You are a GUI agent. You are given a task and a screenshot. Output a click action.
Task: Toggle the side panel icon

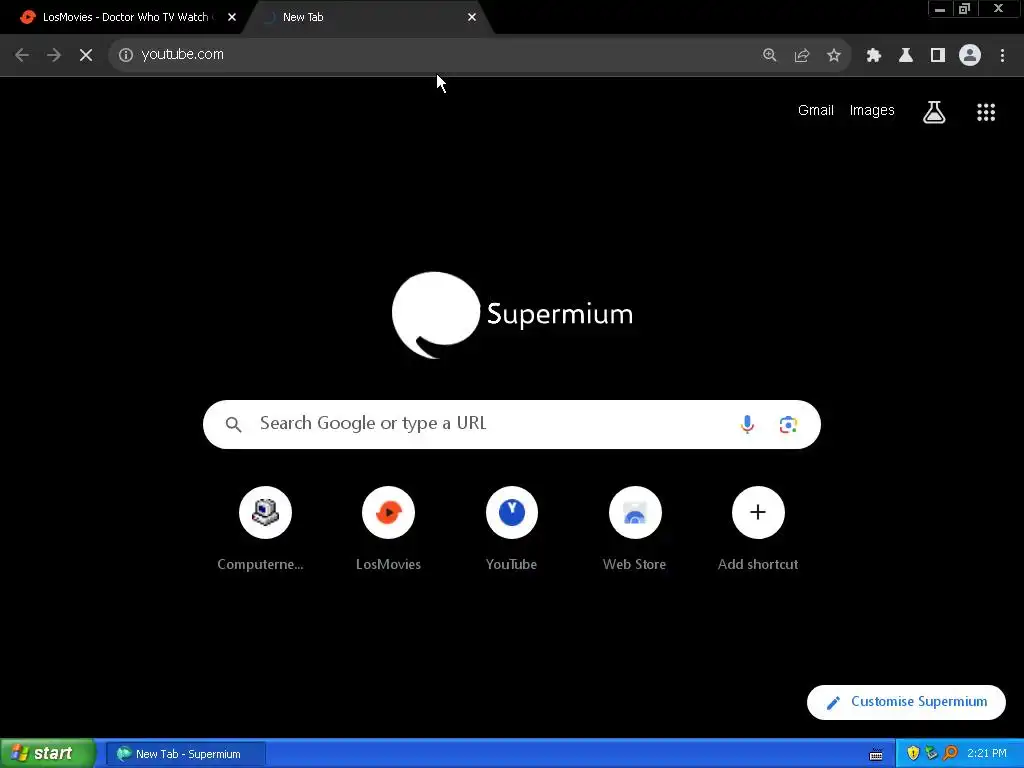coord(938,55)
